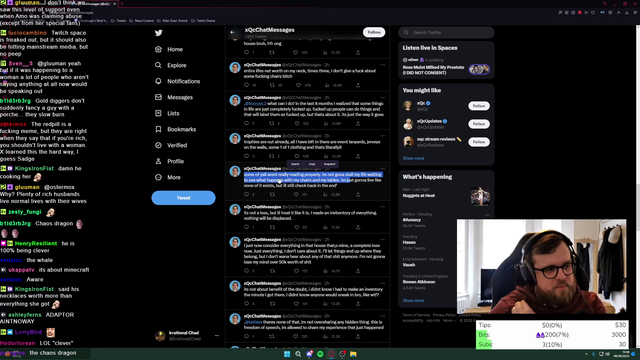Screen dimensions: 640x360
Task: Share the 'freedom of speech' tweet
Action: 358,336
